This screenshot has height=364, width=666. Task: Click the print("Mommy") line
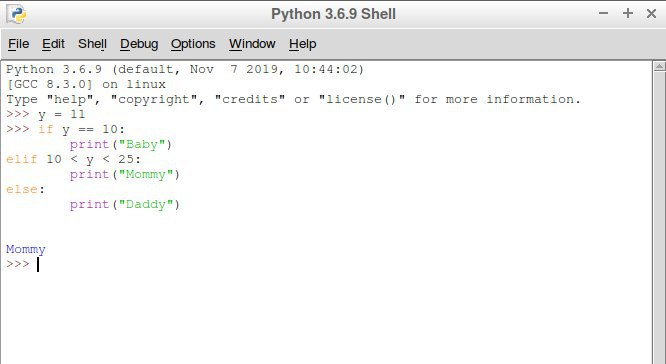point(125,174)
